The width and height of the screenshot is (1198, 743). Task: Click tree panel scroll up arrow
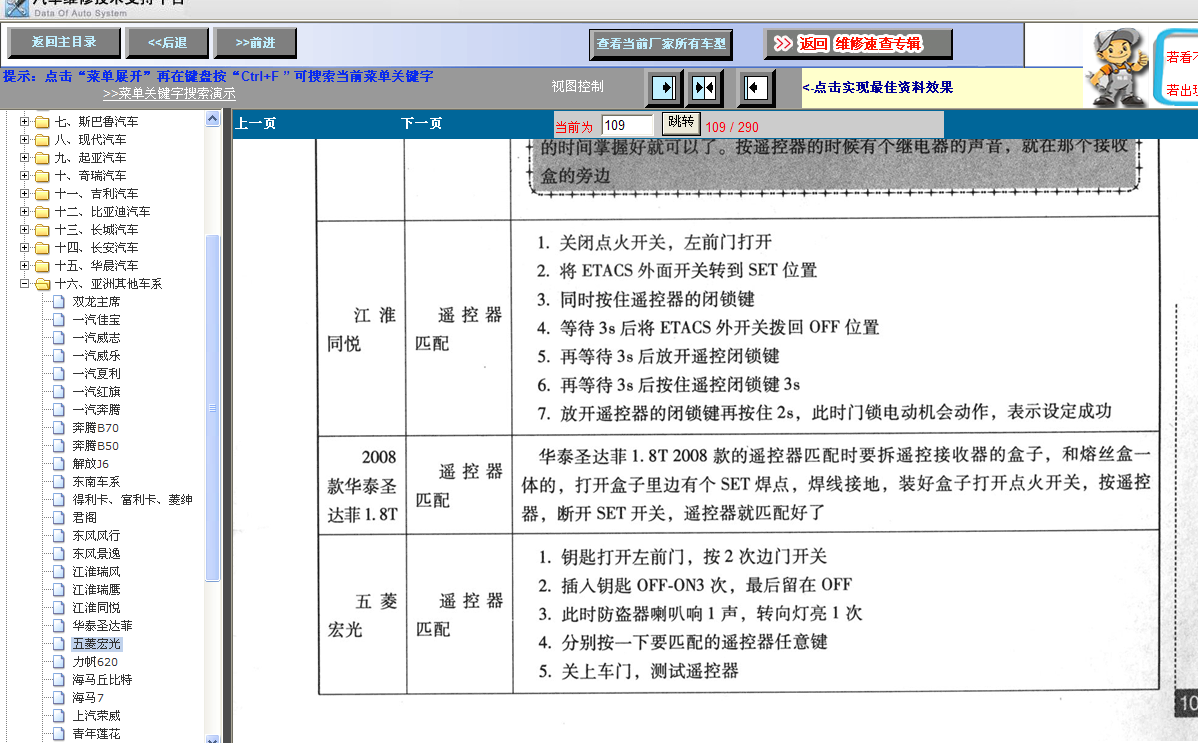(x=212, y=118)
